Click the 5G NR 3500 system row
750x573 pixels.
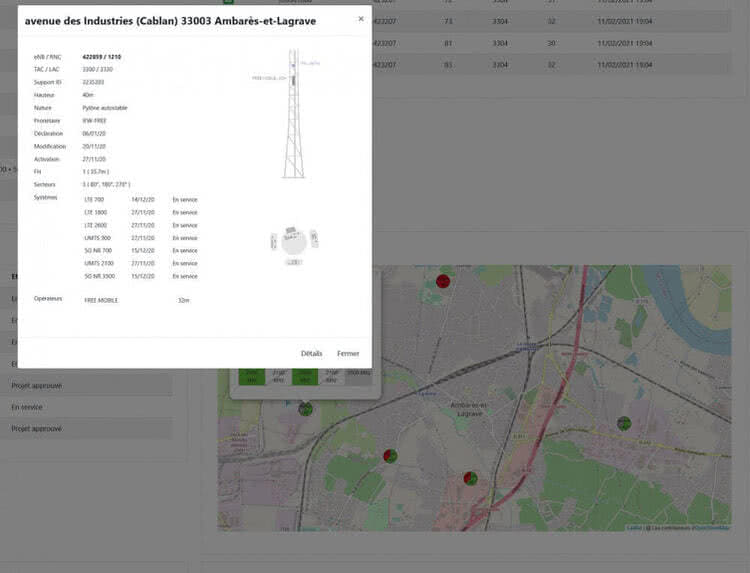[x=140, y=275]
